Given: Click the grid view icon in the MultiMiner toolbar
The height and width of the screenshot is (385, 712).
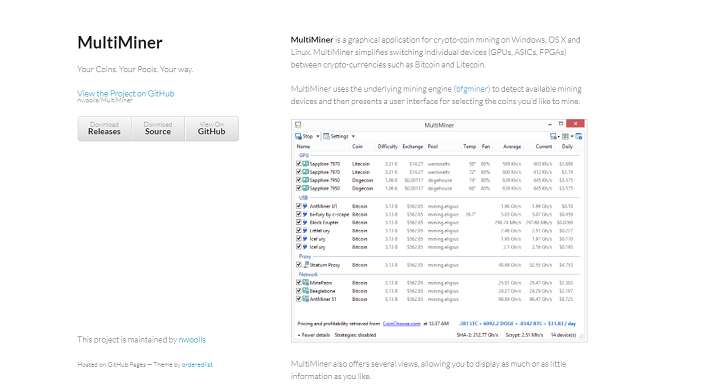Looking at the screenshot, I should [x=565, y=136].
